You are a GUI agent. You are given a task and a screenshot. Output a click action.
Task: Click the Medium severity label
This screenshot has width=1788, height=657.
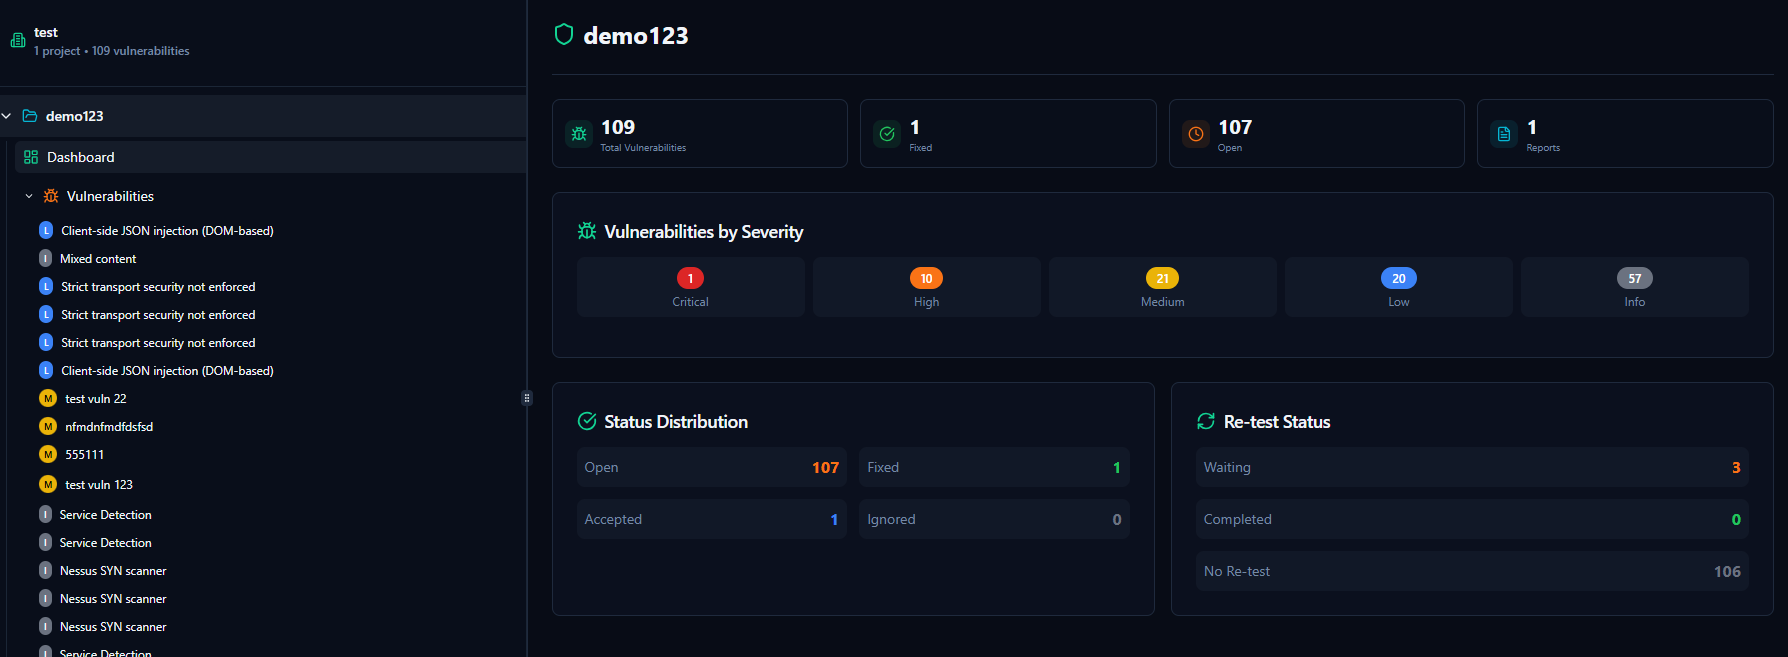click(x=1162, y=302)
